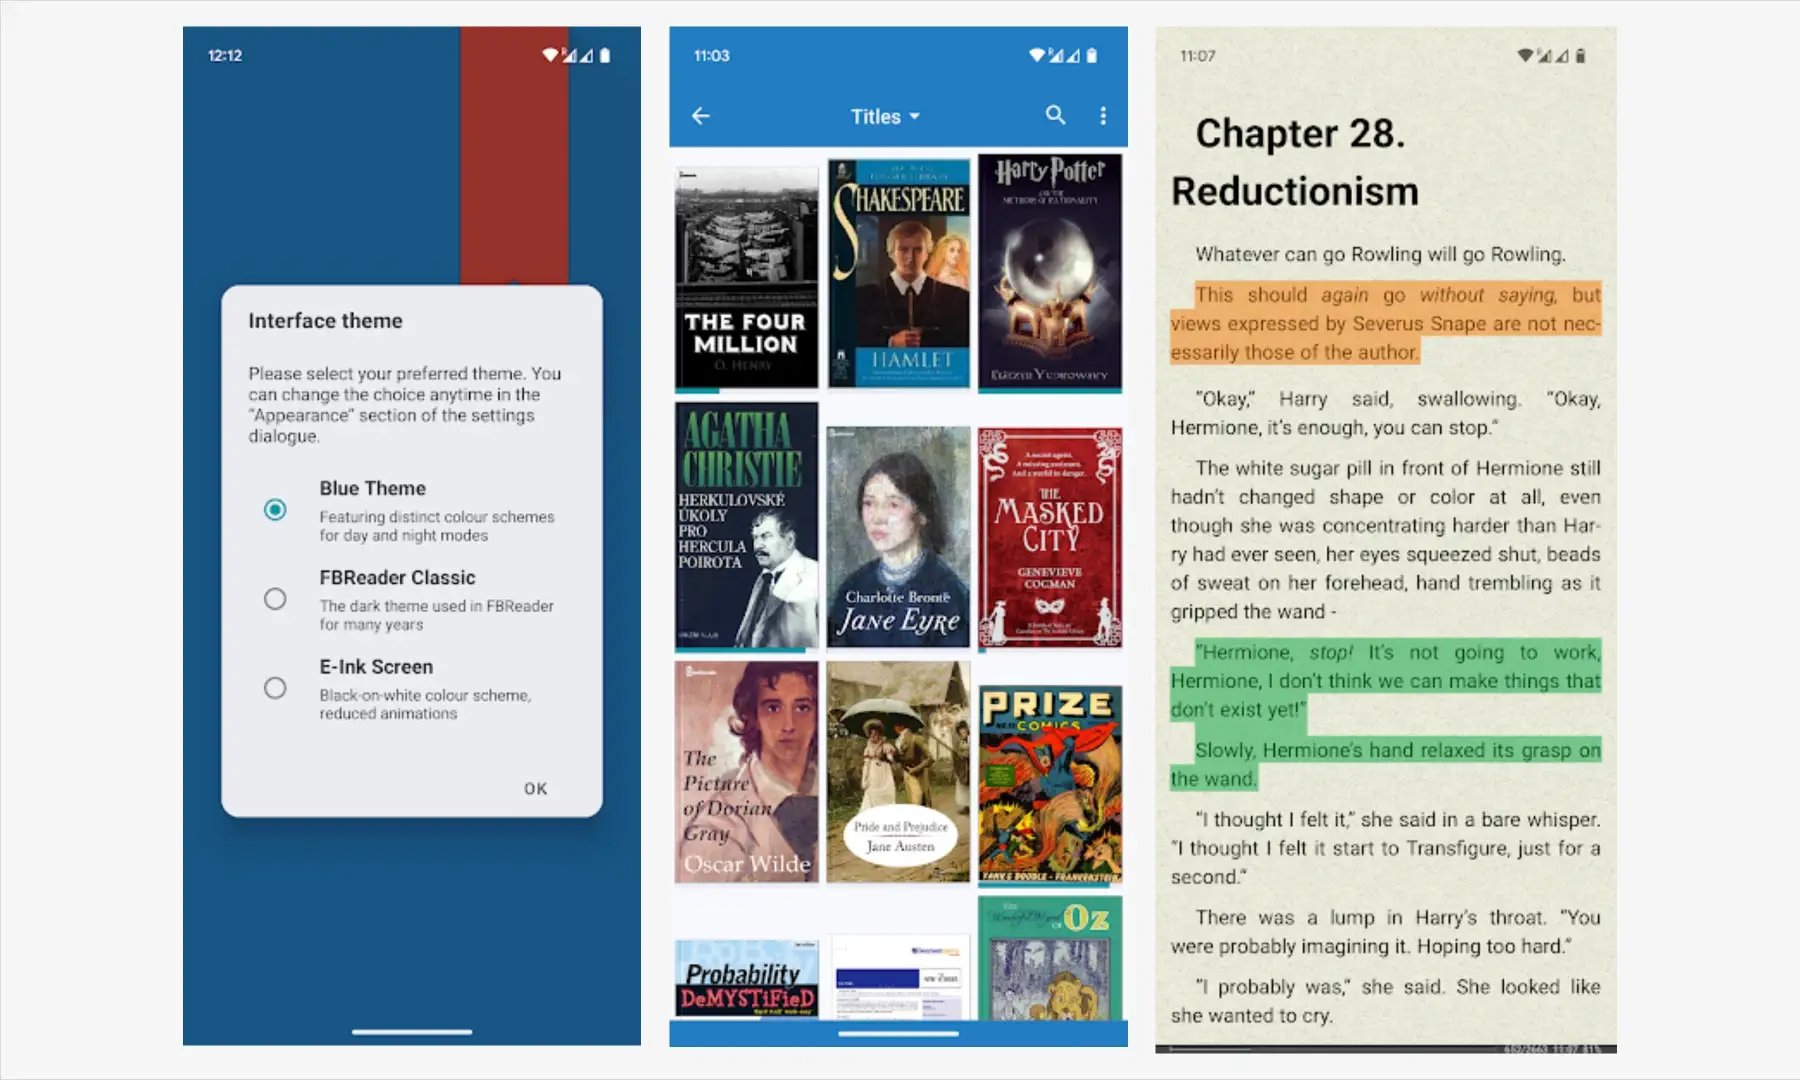Open The Picture of Dorian Gray cover

pyautogui.click(x=746, y=772)
